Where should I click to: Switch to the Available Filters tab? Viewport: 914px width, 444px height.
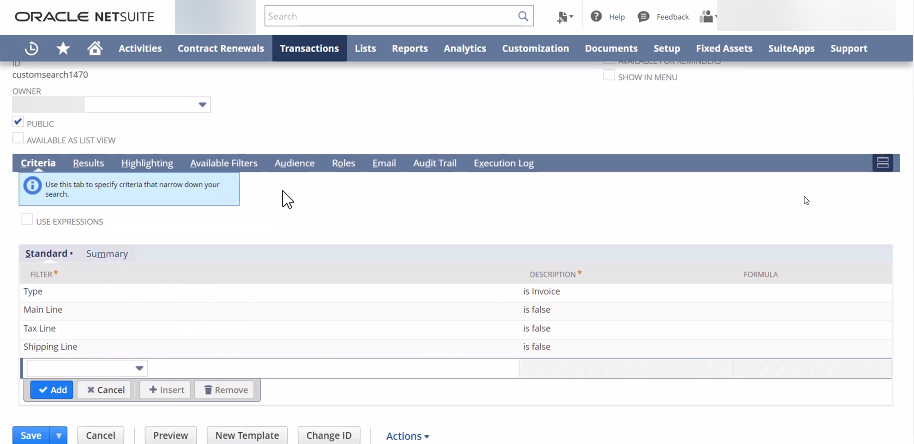[223, 163]
